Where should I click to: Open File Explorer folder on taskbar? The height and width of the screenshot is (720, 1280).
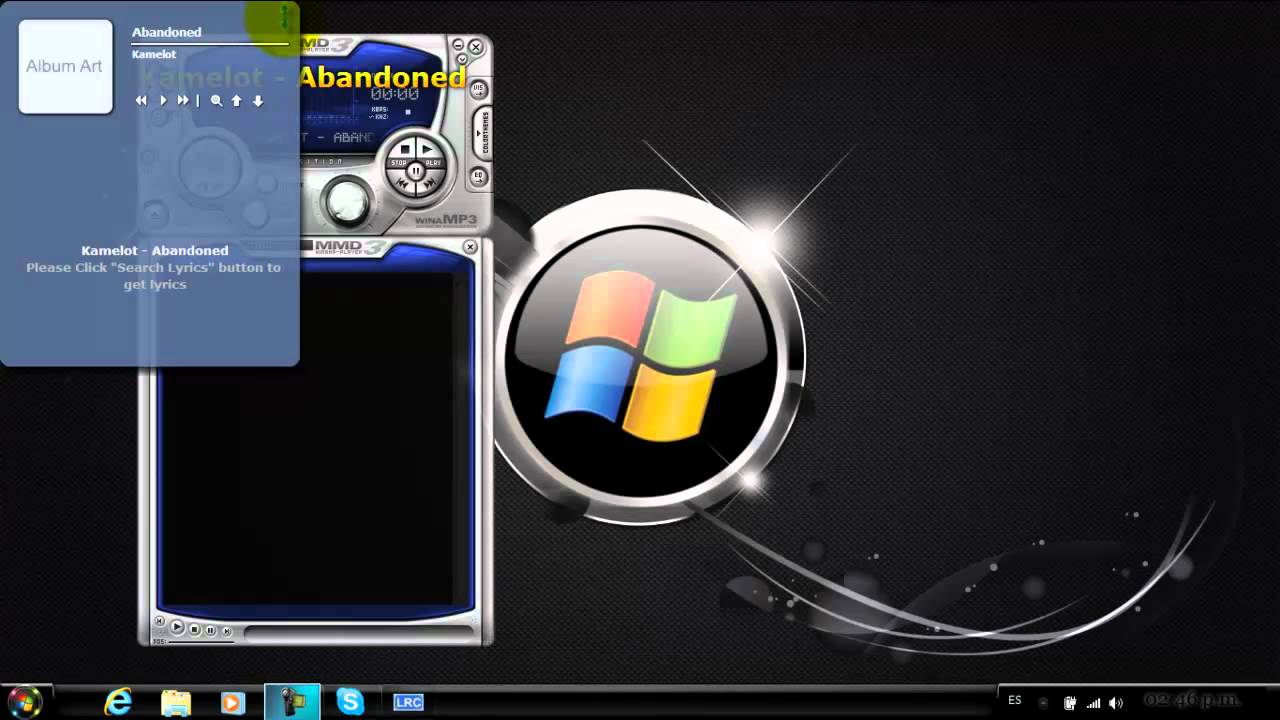point(176,702)
